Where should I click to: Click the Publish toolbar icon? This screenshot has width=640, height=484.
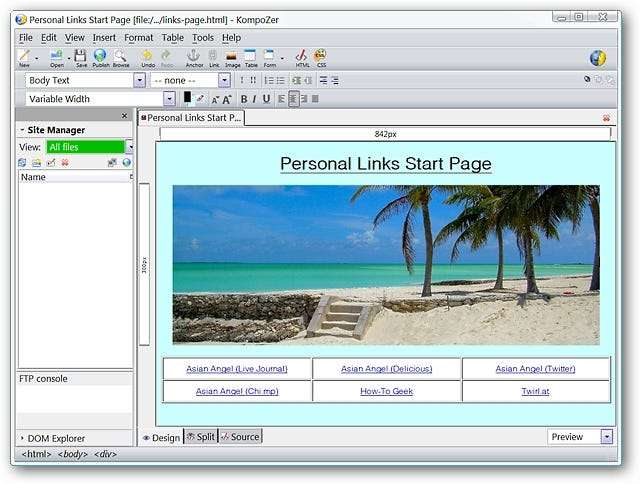click(100, 57)
